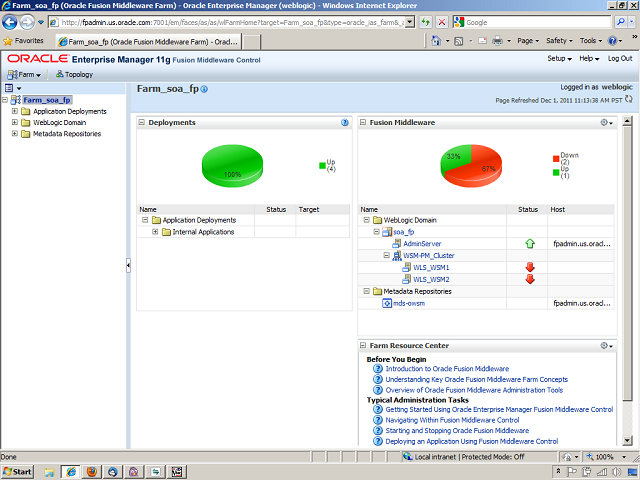Collapse the Deployments panel

(x=142, y=122)
